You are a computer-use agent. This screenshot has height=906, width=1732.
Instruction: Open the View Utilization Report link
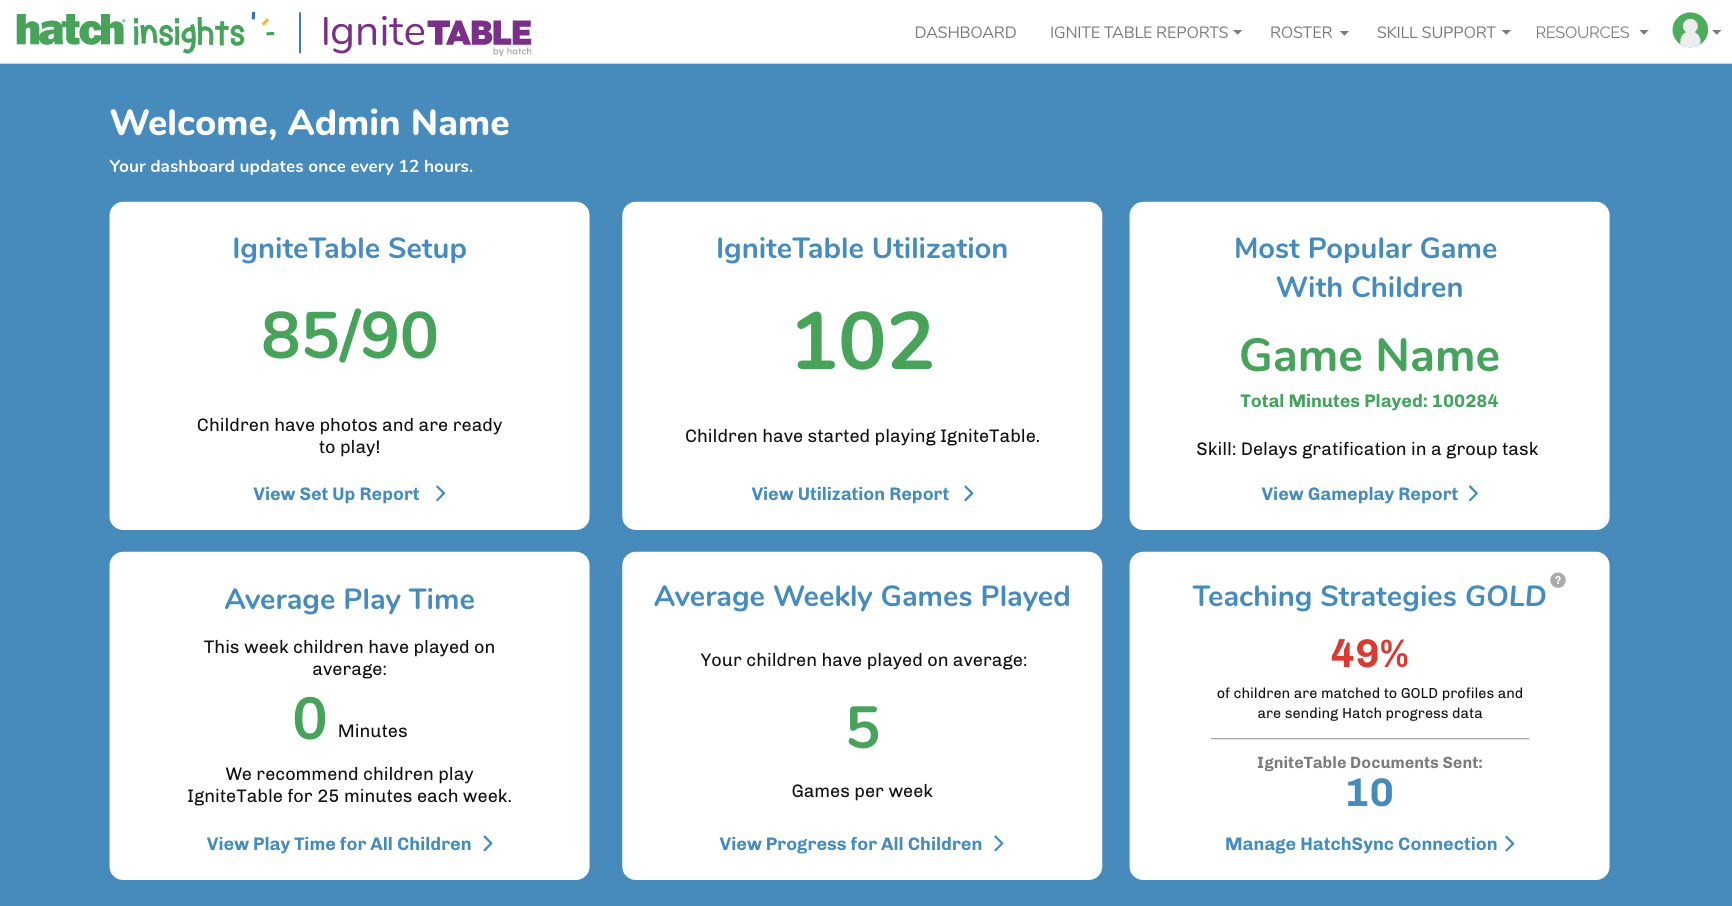pos(850,493)
